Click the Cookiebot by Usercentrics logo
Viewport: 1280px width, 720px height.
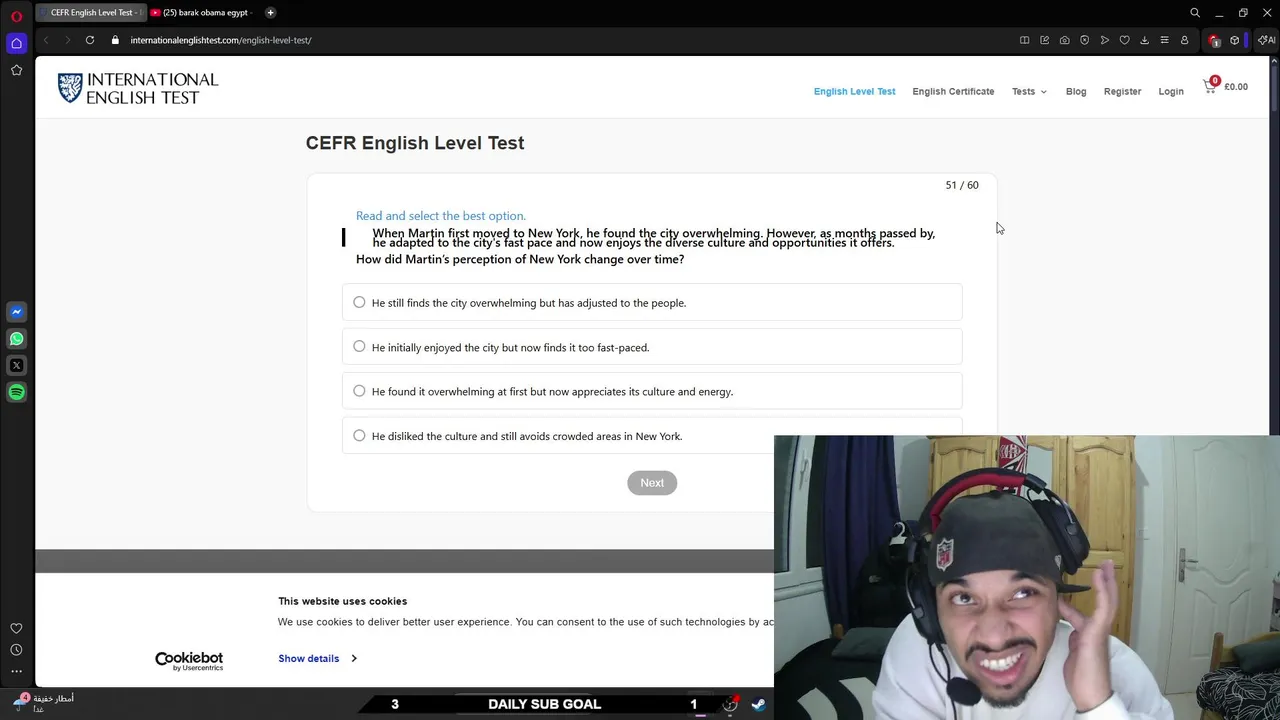[189, 661]
